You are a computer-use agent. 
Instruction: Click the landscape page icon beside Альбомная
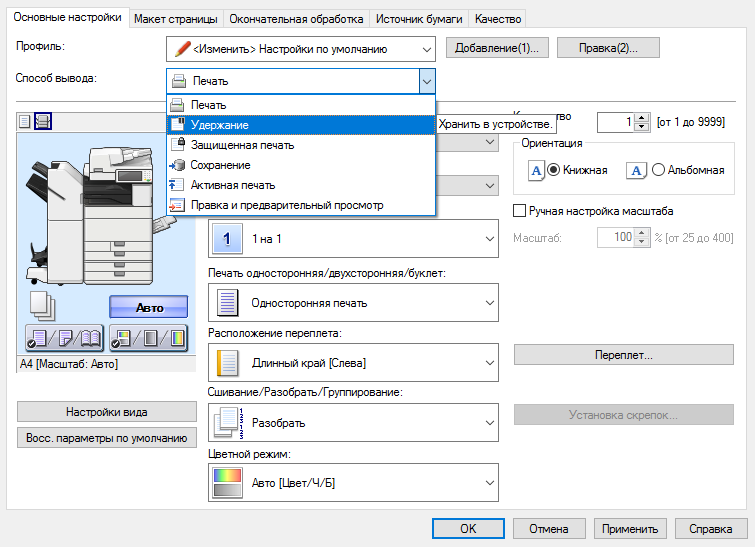point(636,170)
